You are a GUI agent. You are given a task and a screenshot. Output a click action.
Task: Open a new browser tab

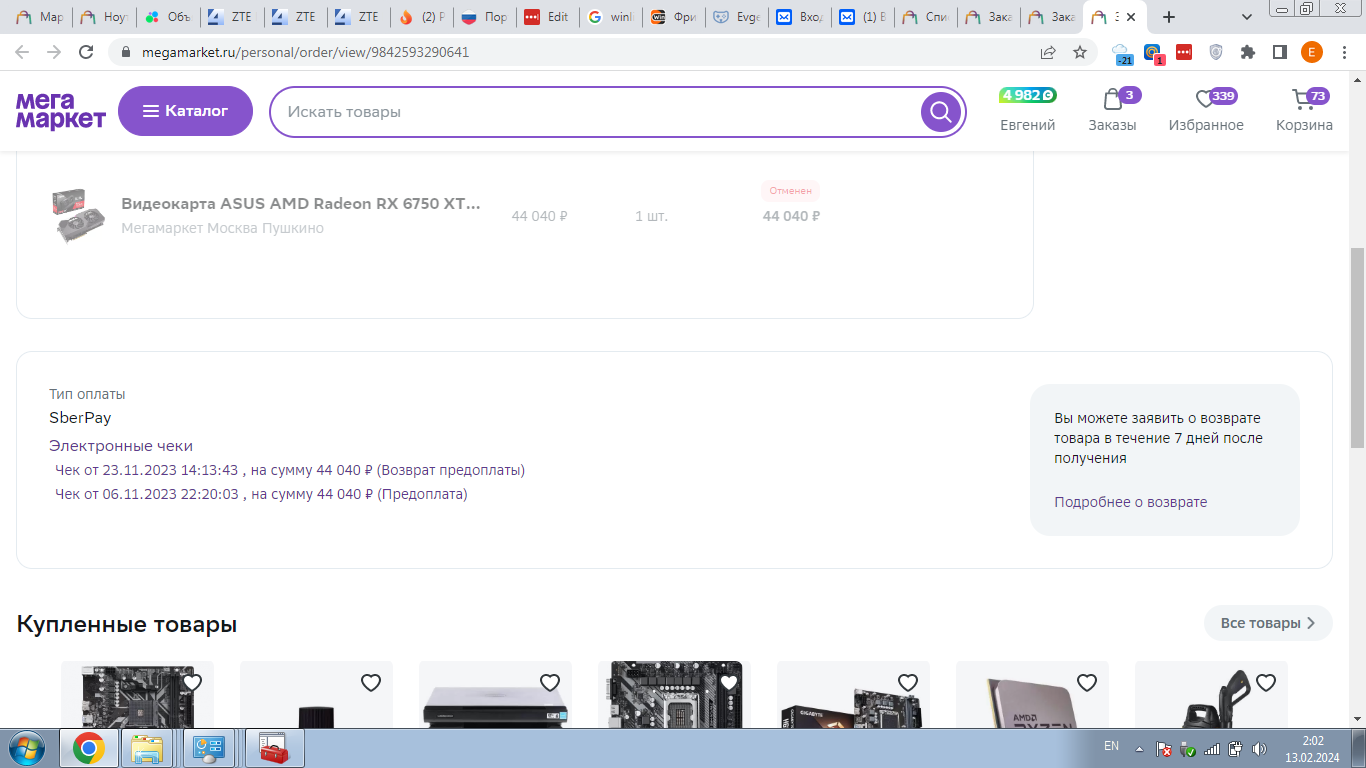coord(1169,17)
